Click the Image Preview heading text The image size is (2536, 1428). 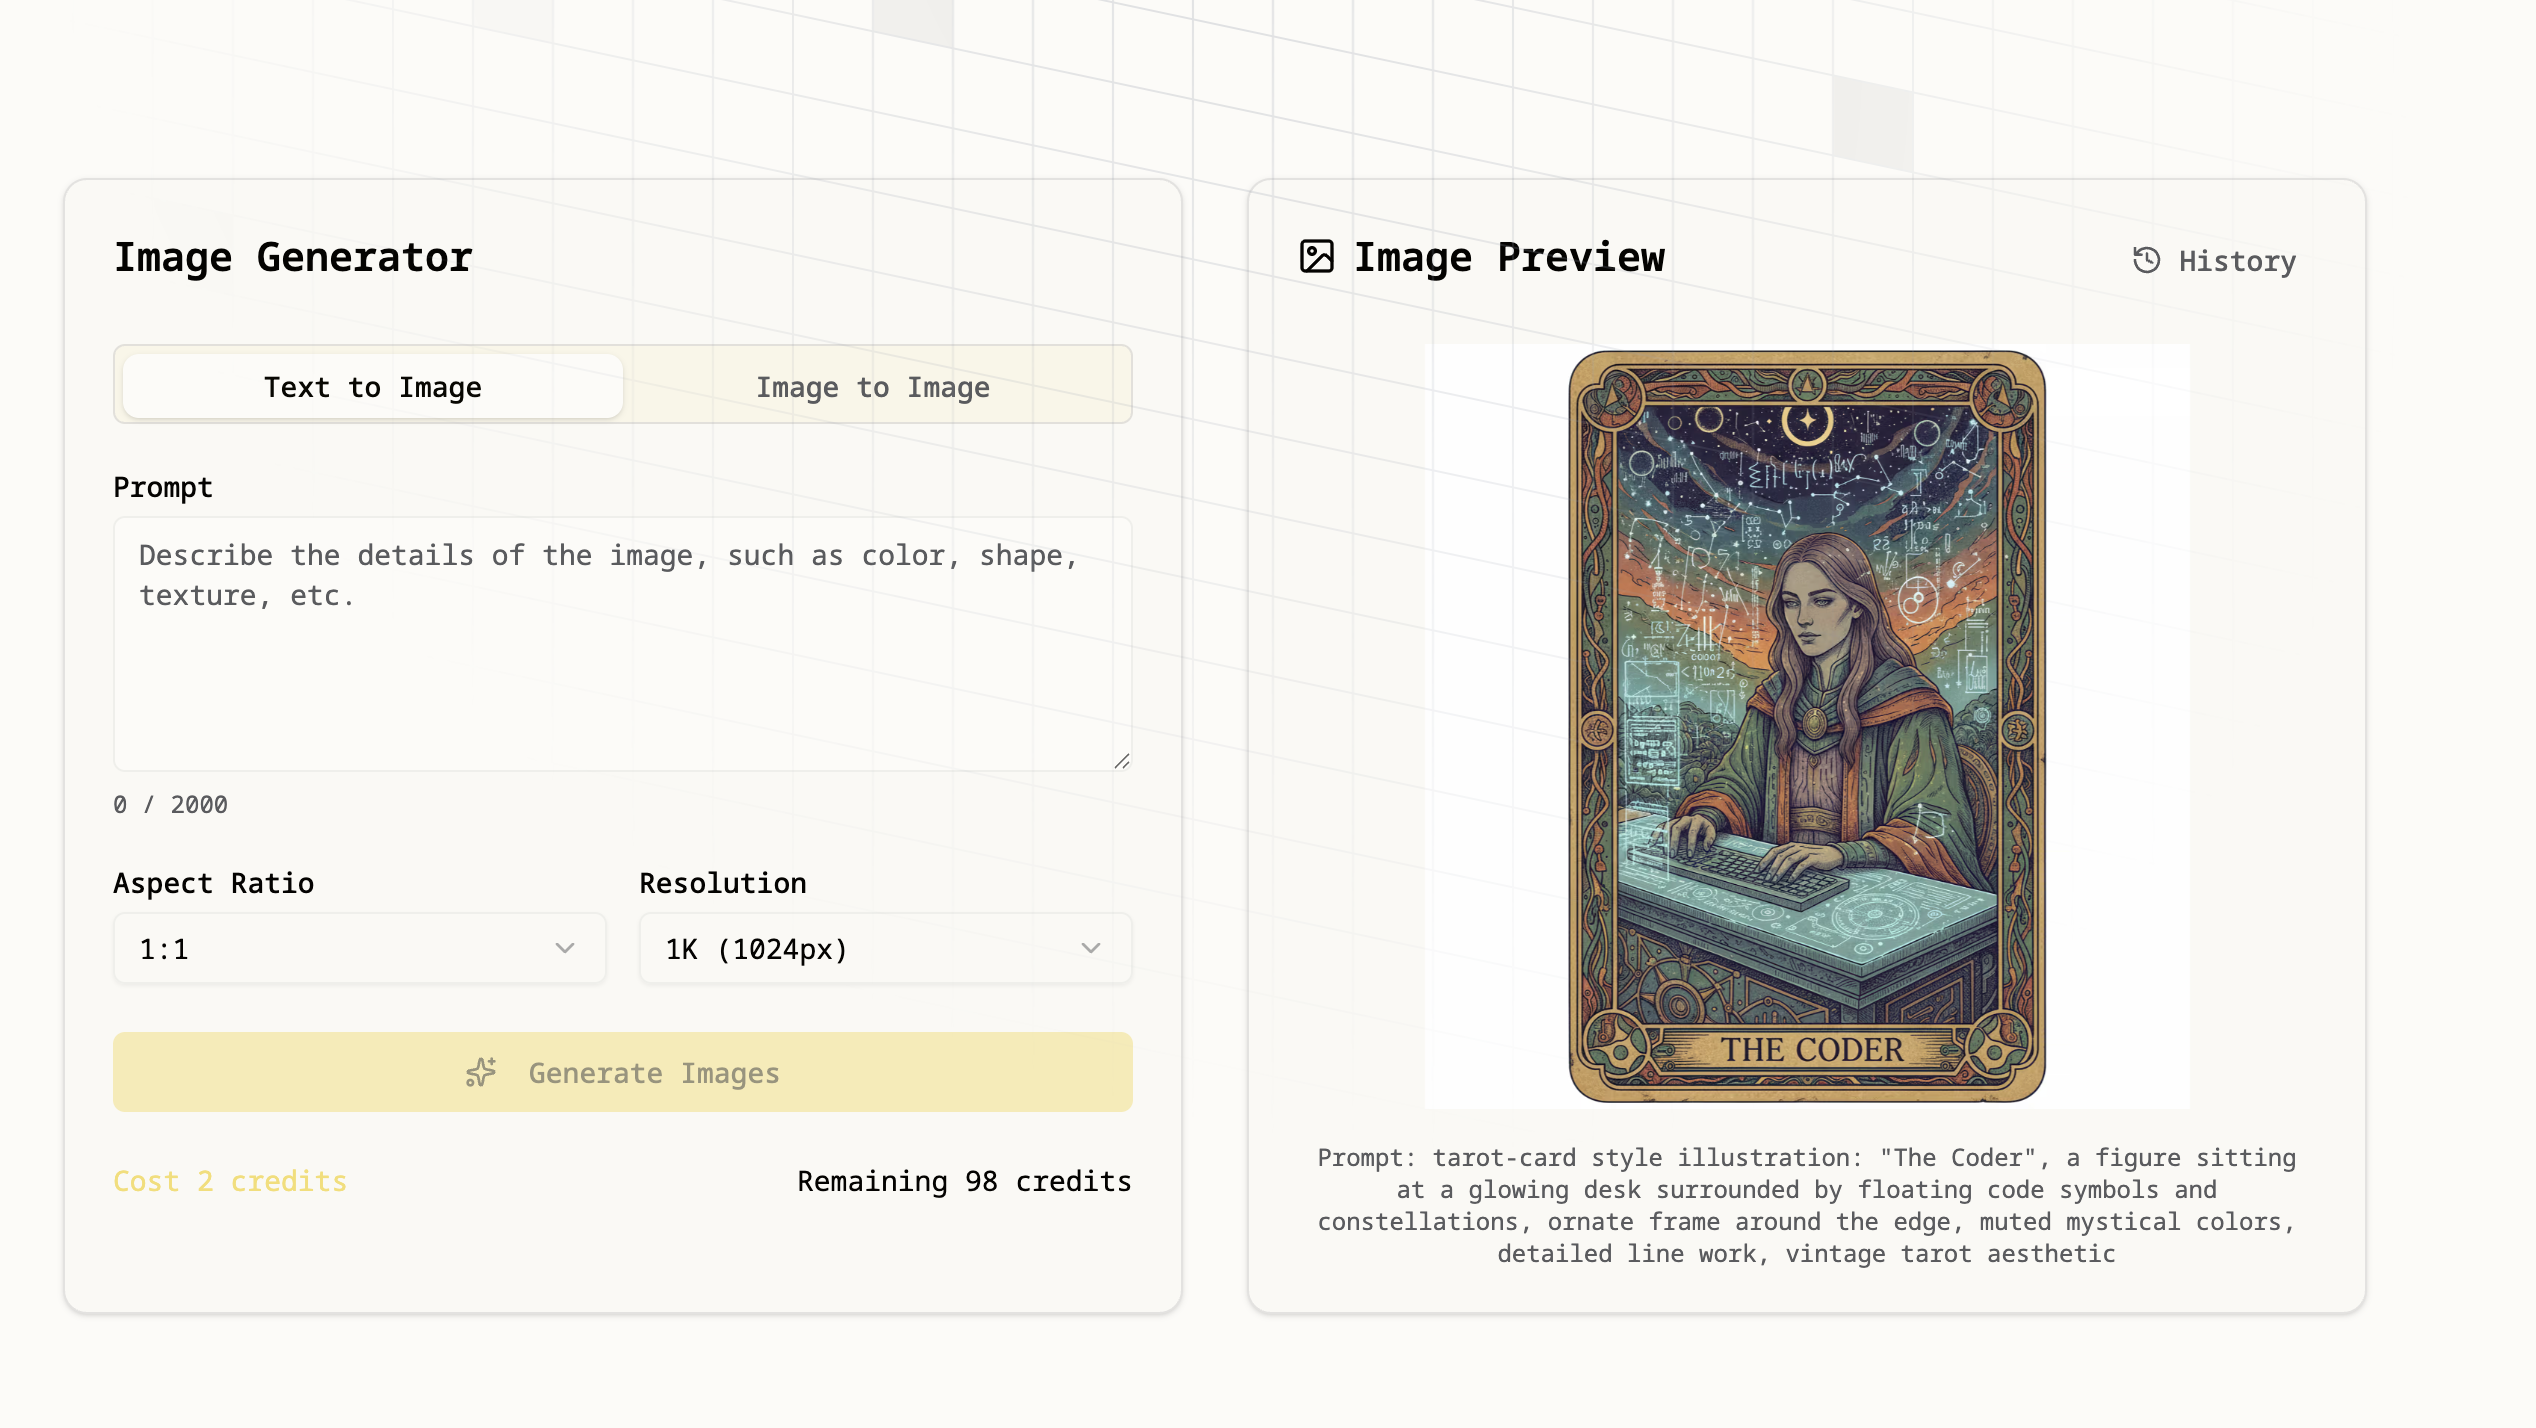pyautogui.click(x=1509, y=257)
